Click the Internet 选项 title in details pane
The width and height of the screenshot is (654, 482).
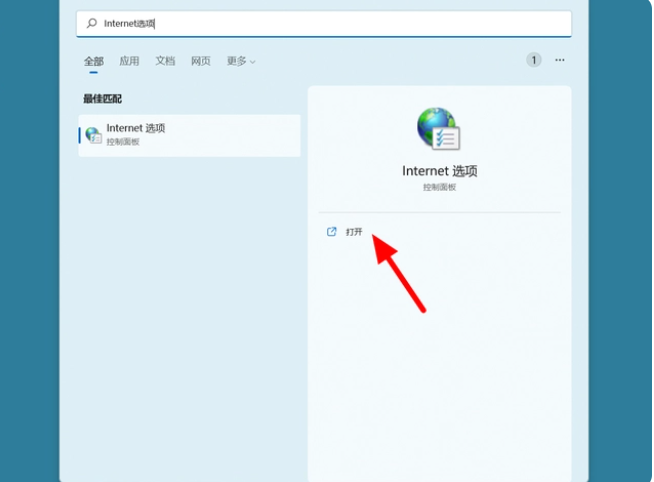point(440,171)
